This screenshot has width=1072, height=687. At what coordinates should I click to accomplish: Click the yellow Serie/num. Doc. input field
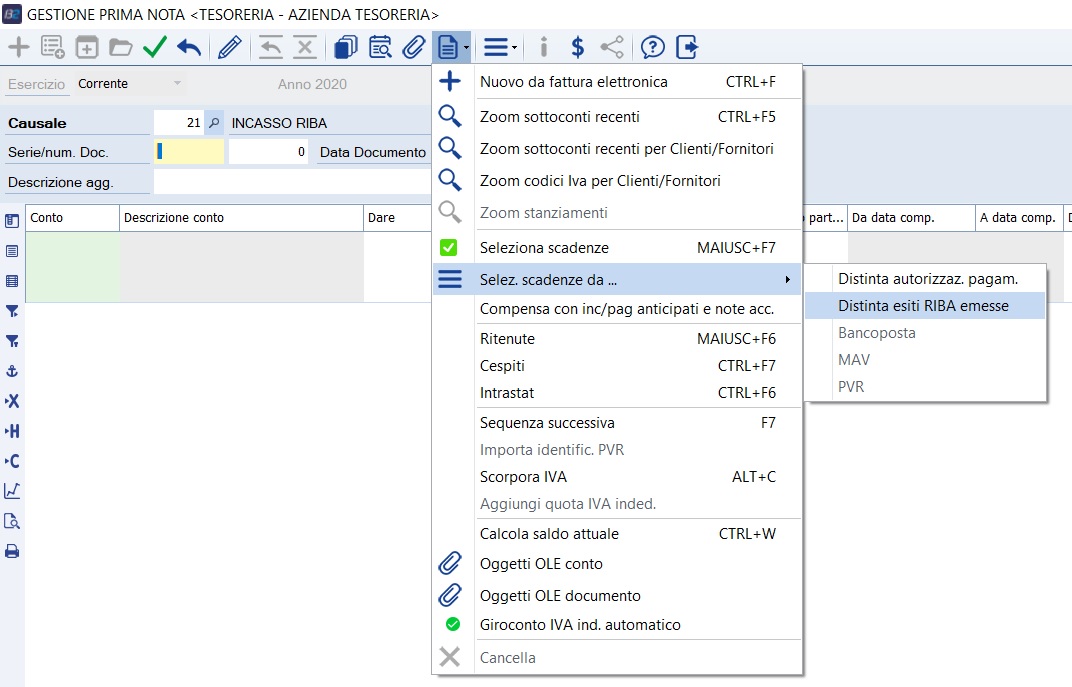190,152
